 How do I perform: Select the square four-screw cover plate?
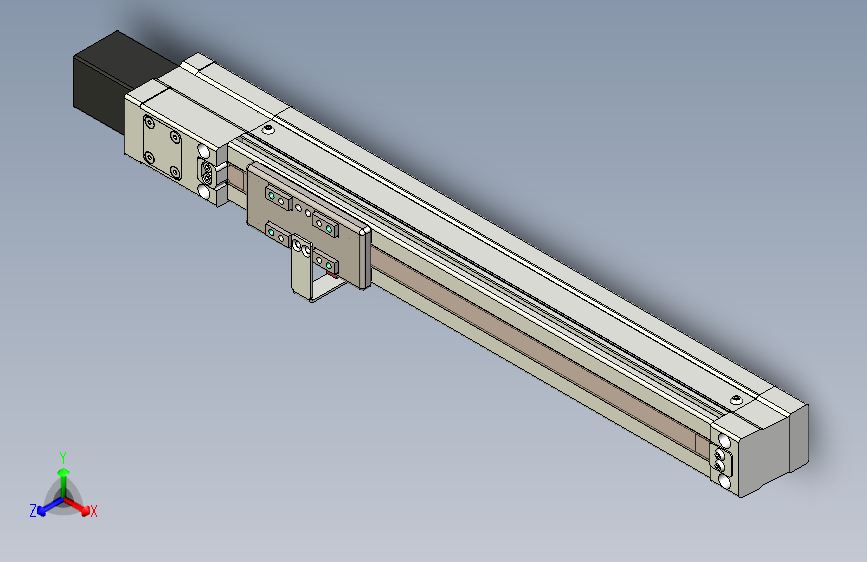pos(162,147)
